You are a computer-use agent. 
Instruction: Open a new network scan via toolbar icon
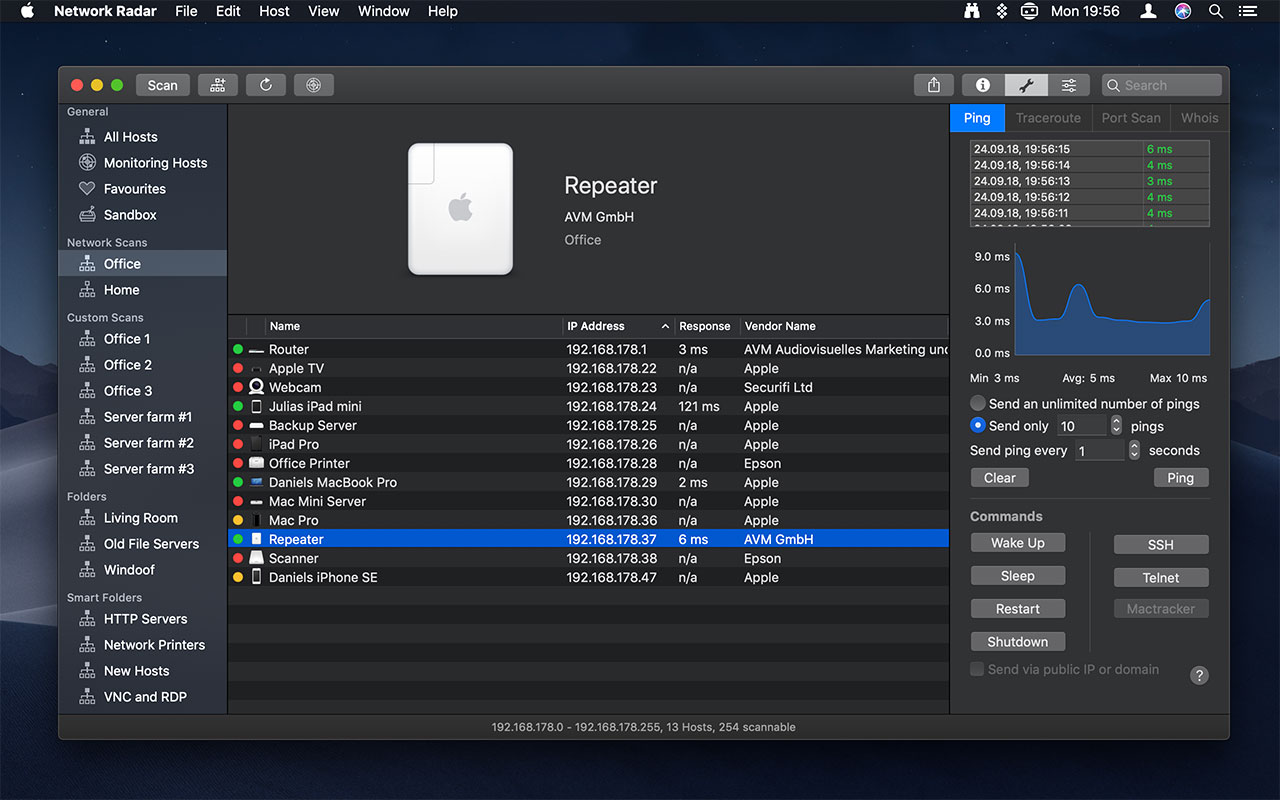coord(217,85)
